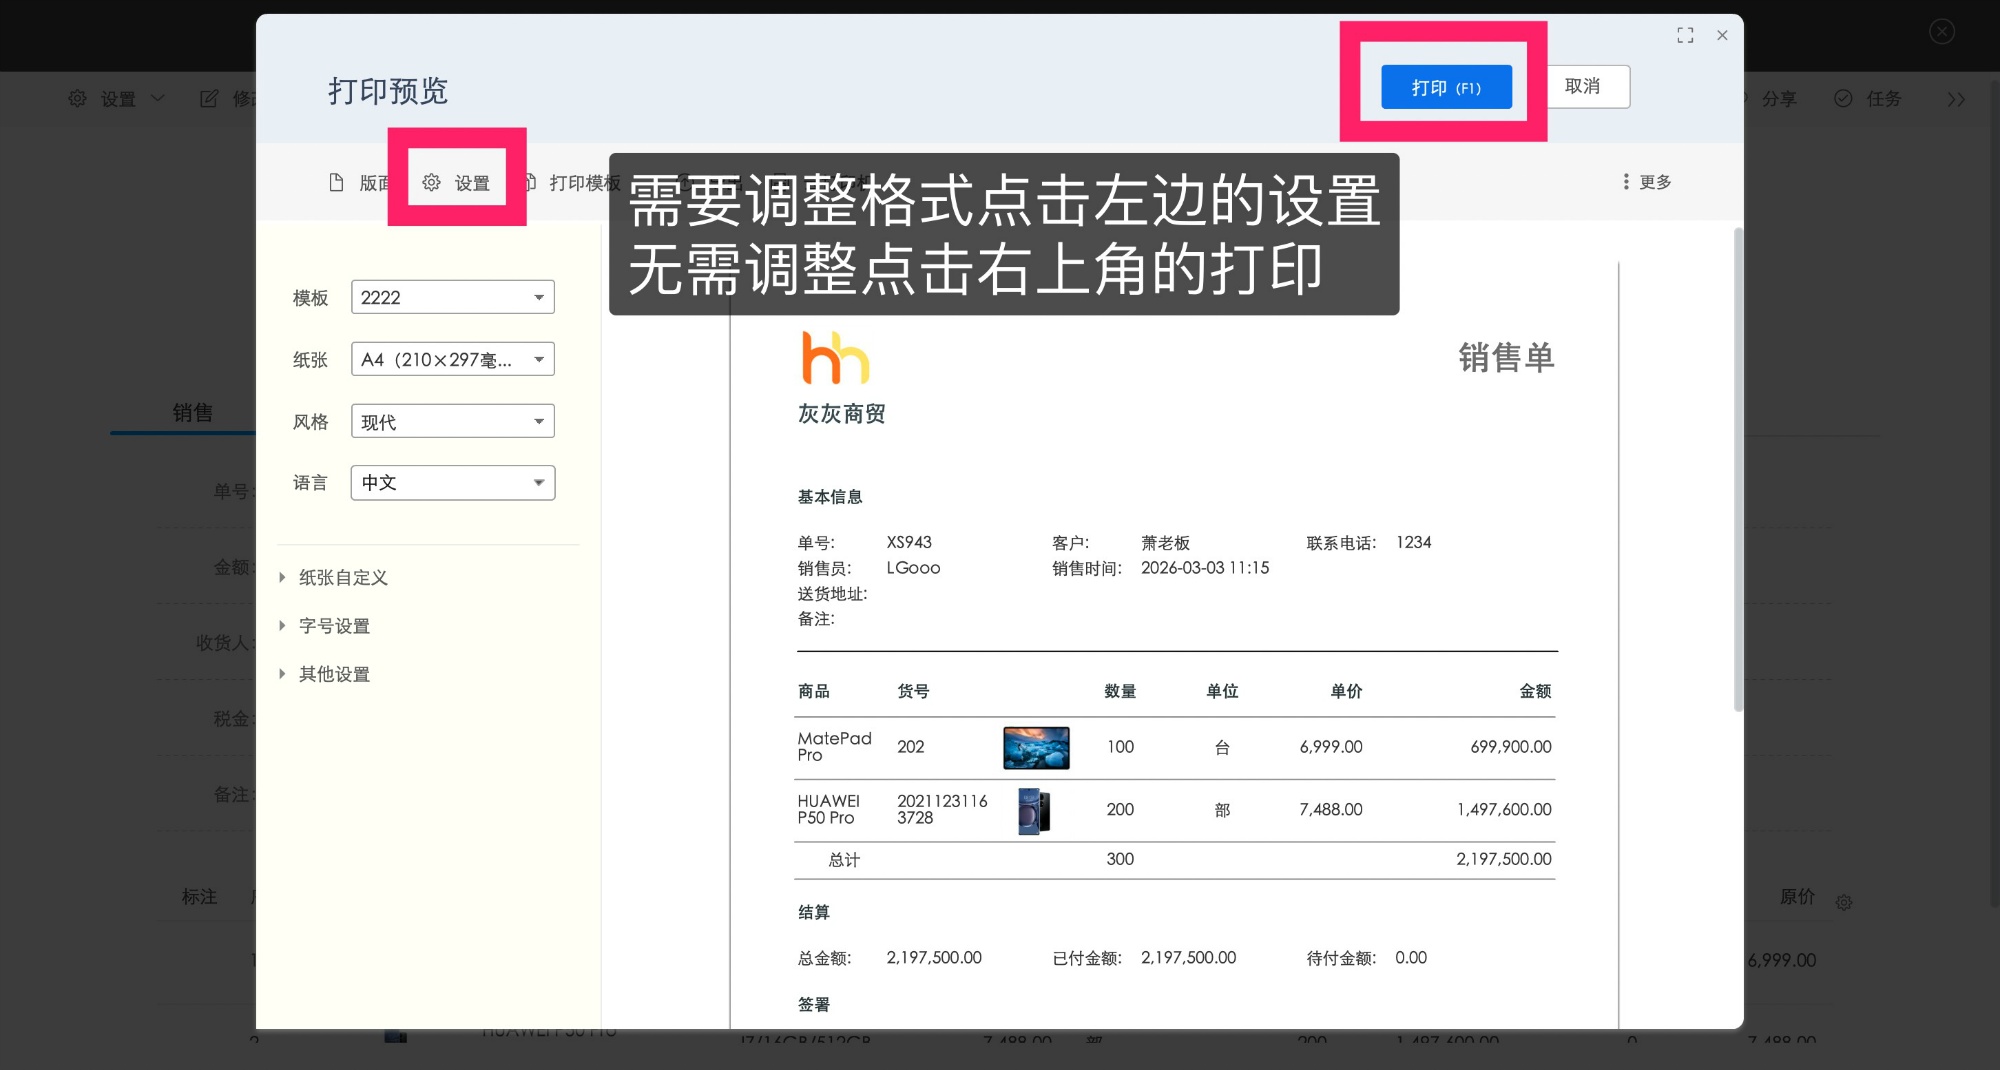Click the MatePad Pro product thumbnail
The height and width of the screenshot is (1070, 2000).
point(1037,747)
